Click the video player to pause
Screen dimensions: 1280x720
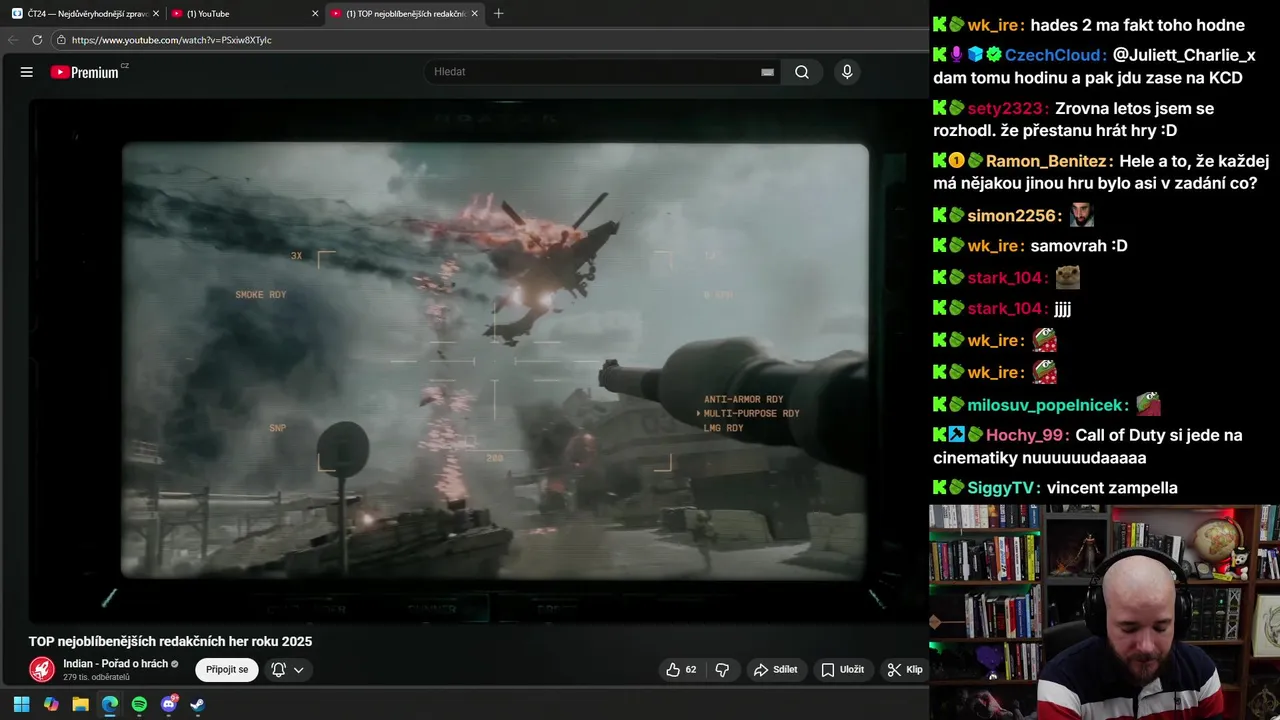479,361
